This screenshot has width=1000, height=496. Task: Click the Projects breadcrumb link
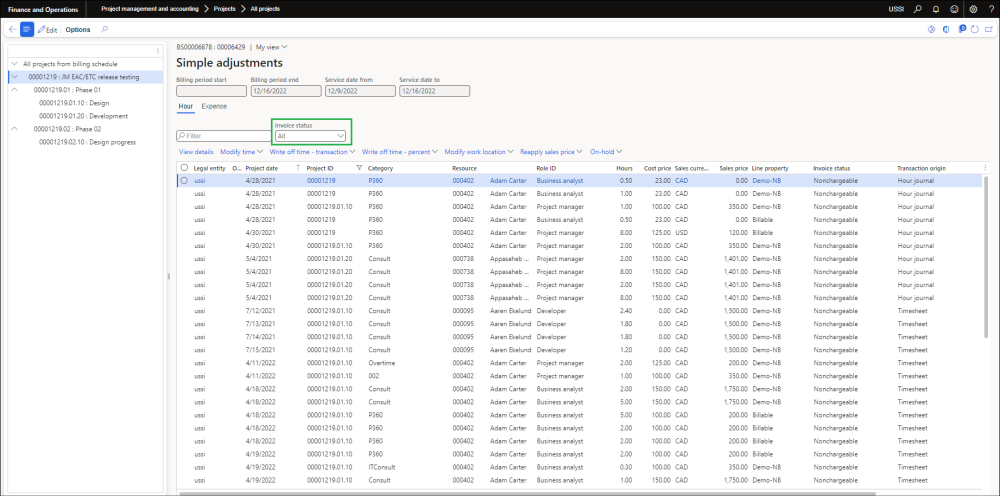(x=225, y=8)
